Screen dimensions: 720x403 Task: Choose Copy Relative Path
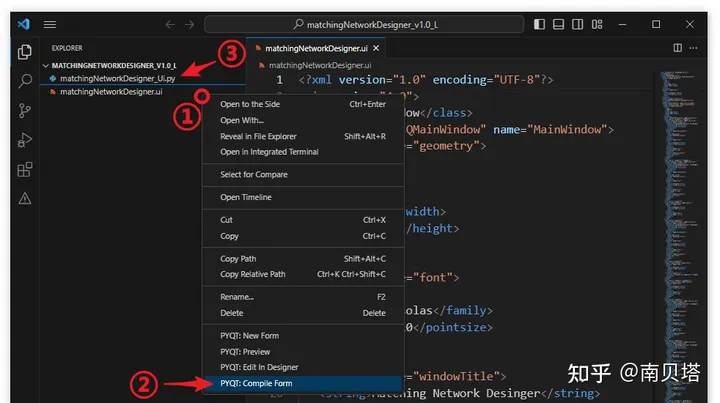(303, 274)
